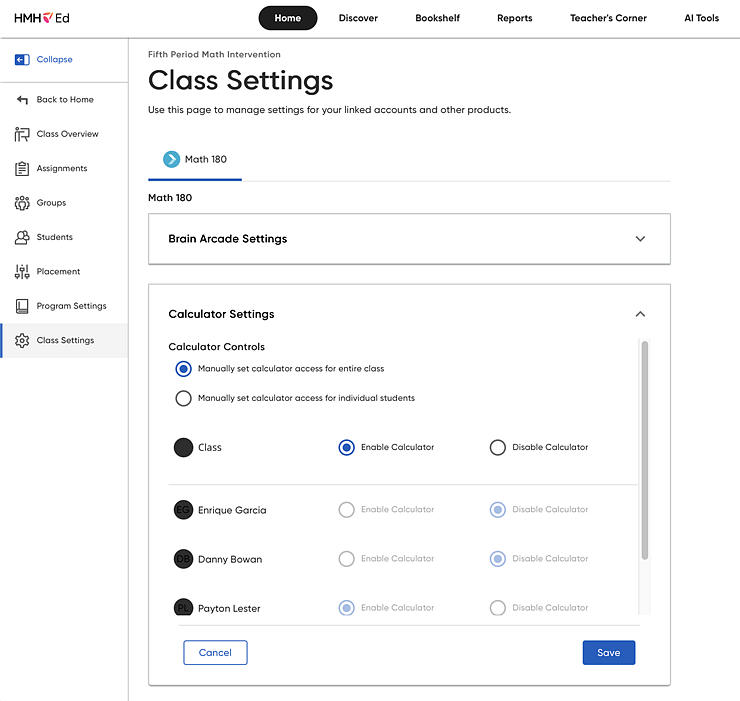
Task: Choose Disable Calculator for Class
Action: (x=497, y=447)
